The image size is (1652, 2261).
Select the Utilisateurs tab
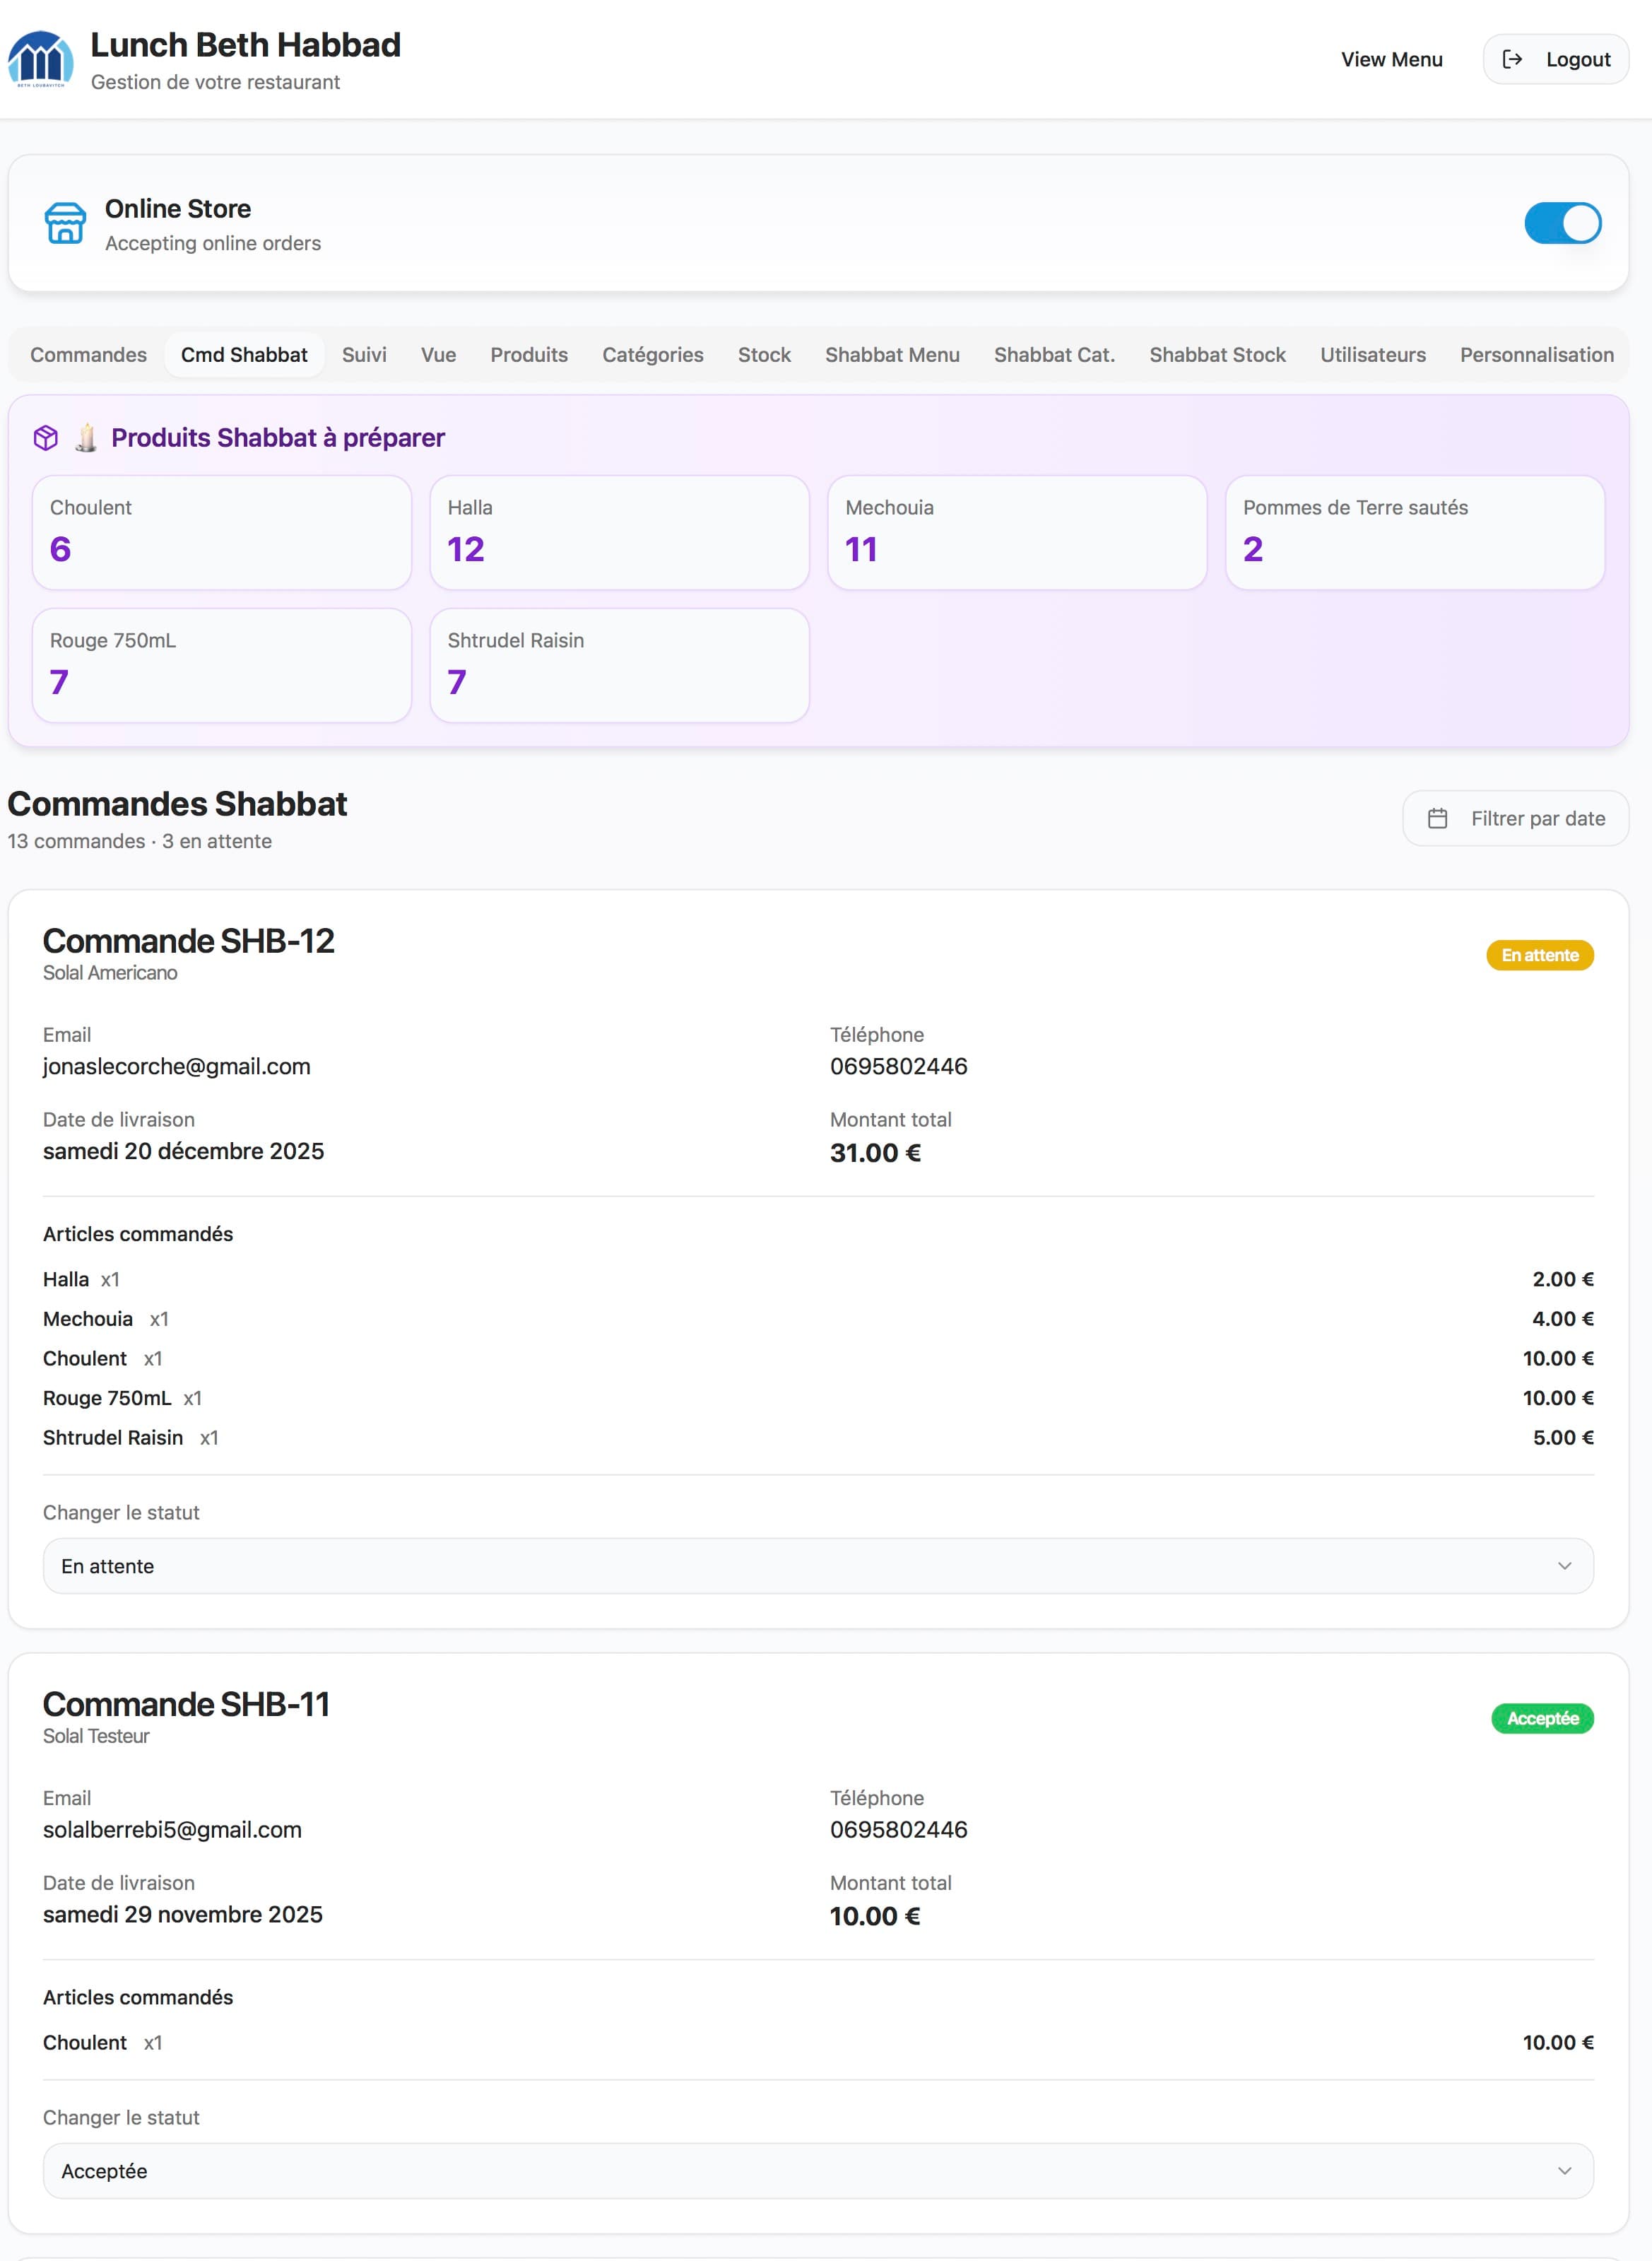(x=1372, y=354)
